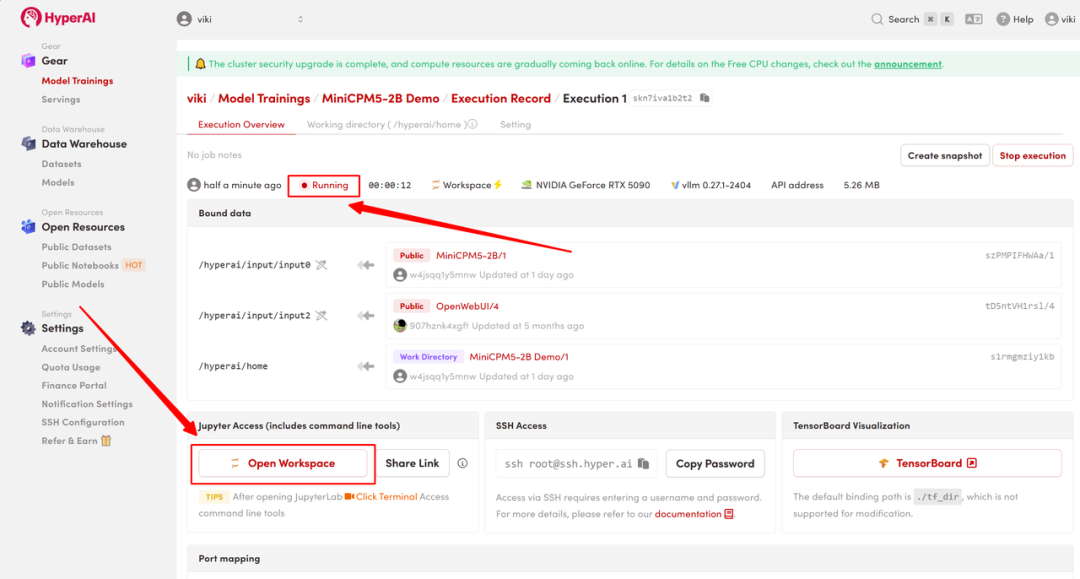The height and width of the screenshot is (579, 1080).
Task: Click info icon beside Share Link
Action: pyautogui.click(x=463, y=463)
